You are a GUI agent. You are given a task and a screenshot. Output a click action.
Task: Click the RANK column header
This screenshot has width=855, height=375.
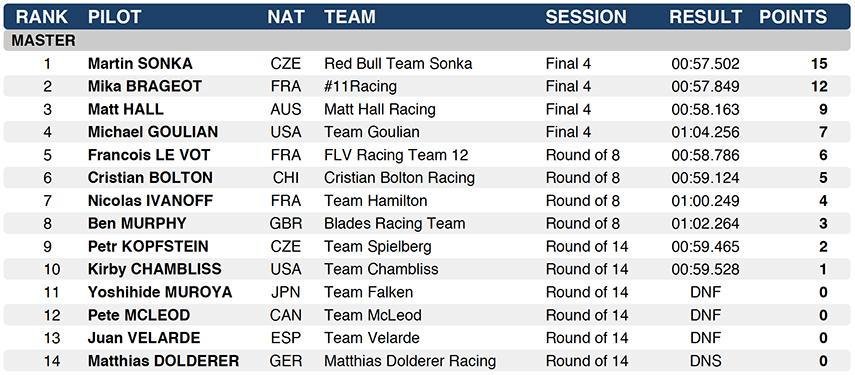42,17
